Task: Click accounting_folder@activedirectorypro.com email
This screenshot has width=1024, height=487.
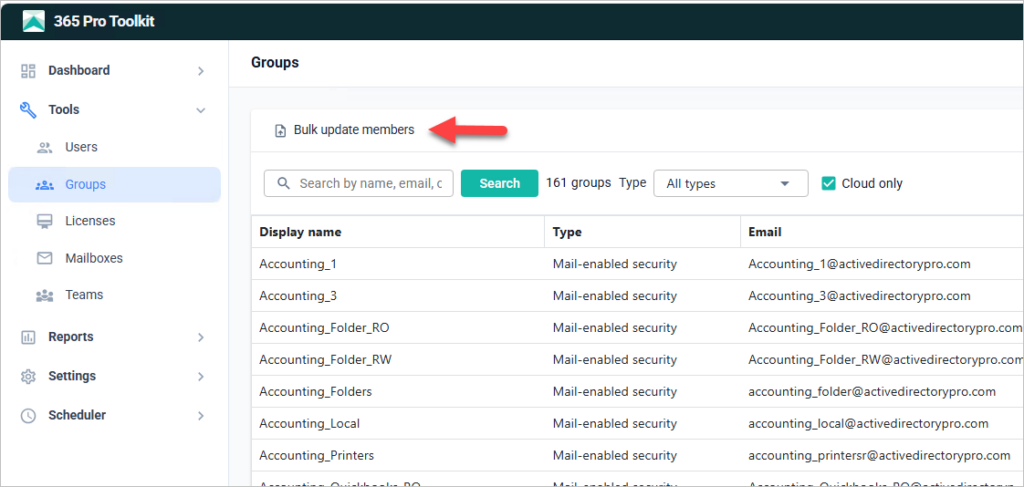Action: pyautogui.click(x=872, y=392)
